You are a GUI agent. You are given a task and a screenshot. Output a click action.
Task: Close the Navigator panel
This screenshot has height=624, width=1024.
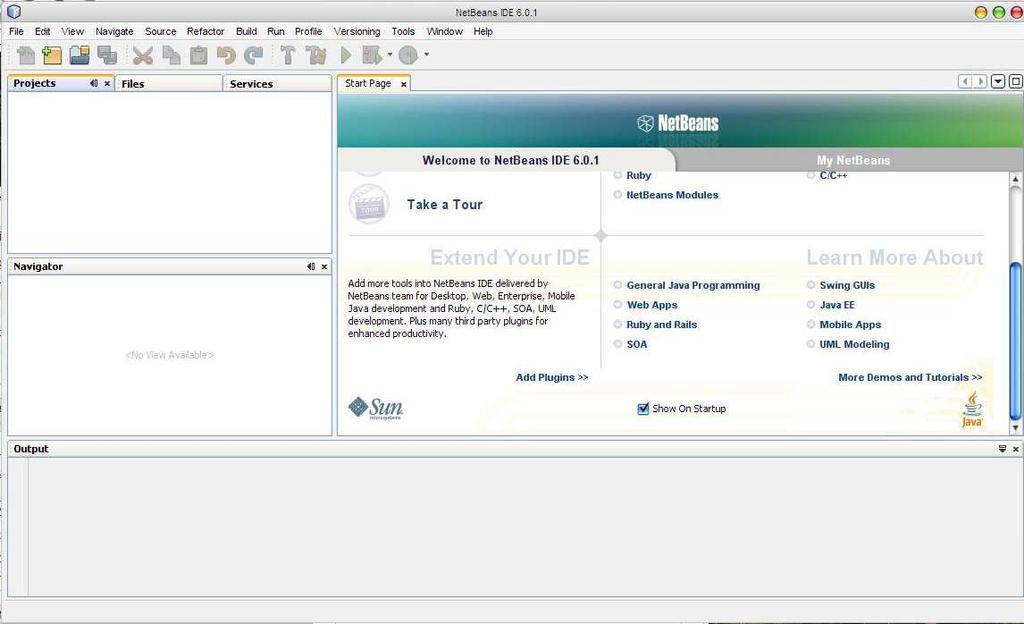tap(325, 267)
